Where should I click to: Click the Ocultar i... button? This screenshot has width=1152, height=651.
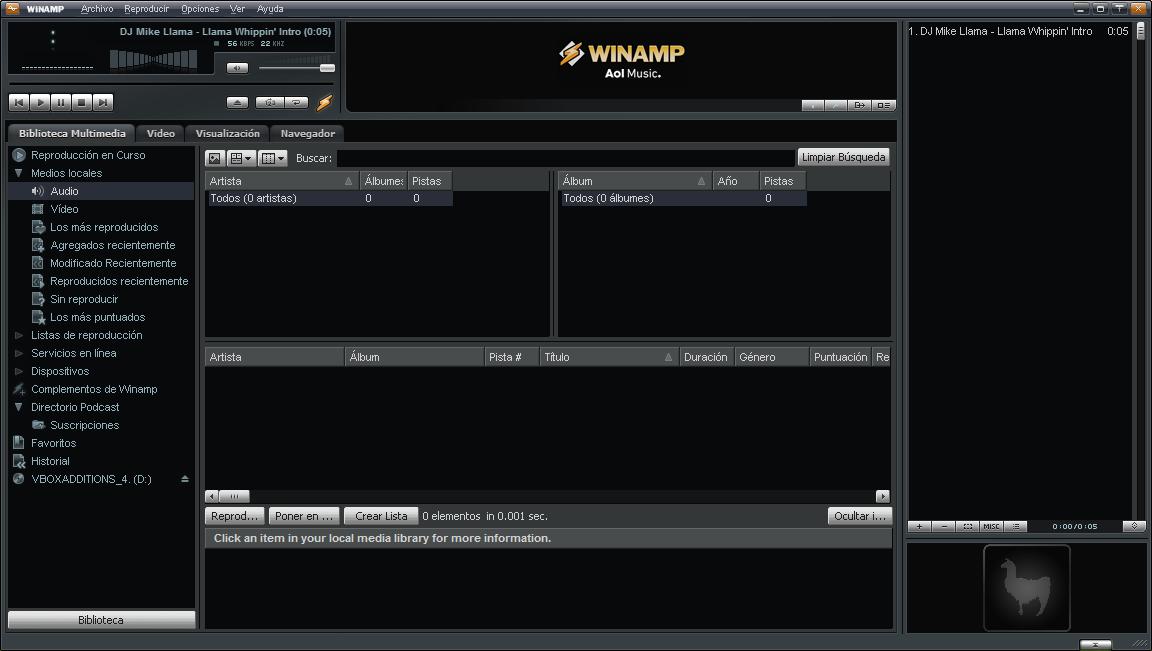pos(860,516)
